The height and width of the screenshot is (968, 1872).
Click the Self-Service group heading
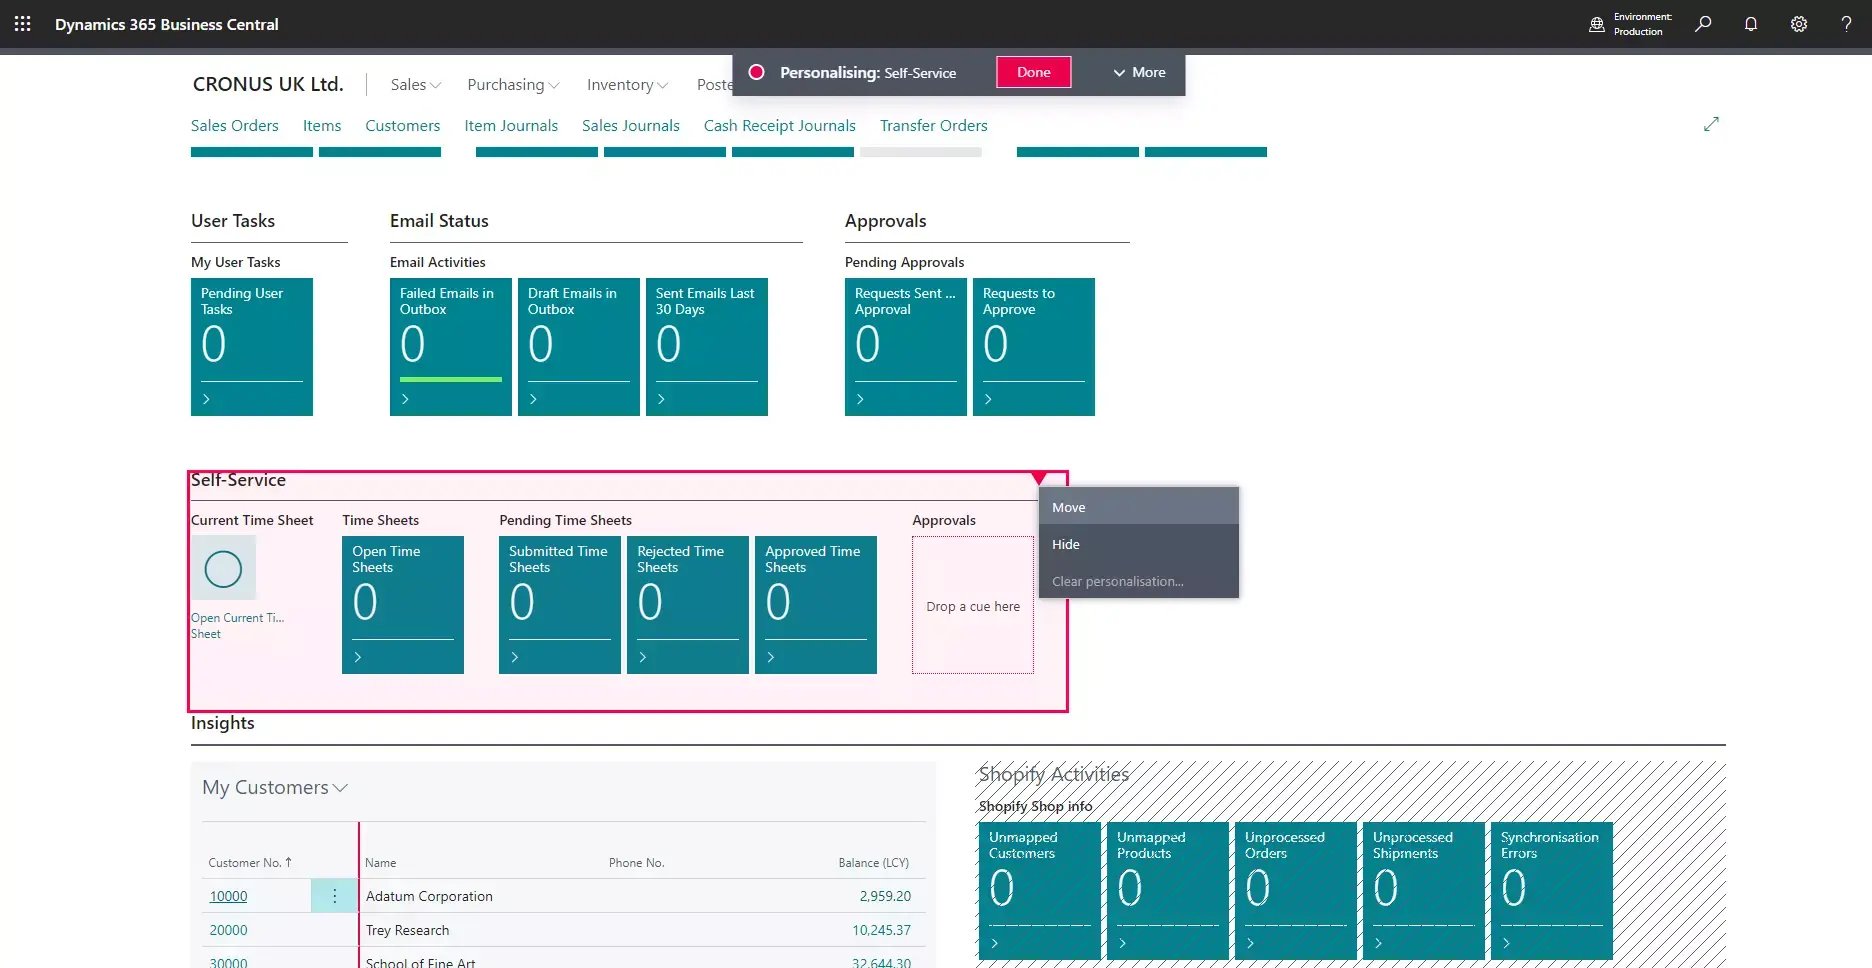tap(239, 481)
